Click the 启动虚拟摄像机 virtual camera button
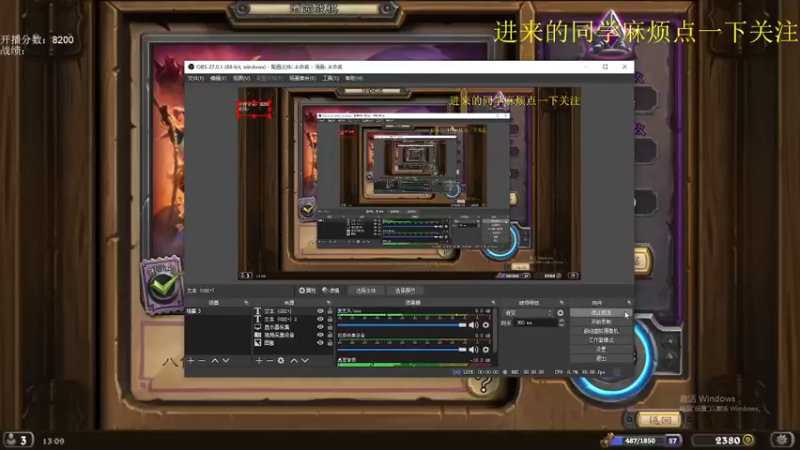800x450 pixels. [601, 331]
